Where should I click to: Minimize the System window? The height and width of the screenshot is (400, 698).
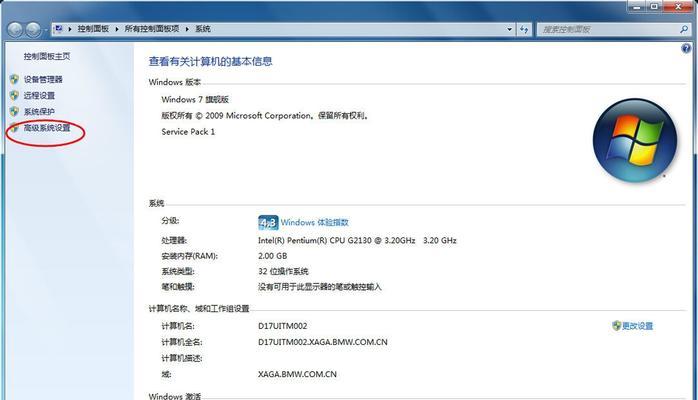tap(637, 6)
